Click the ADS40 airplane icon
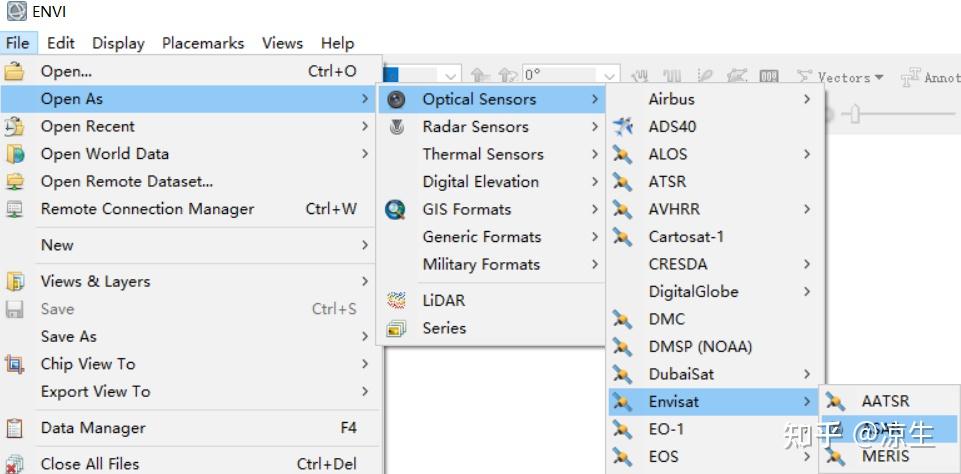961x474 pixels. (624, 127)
